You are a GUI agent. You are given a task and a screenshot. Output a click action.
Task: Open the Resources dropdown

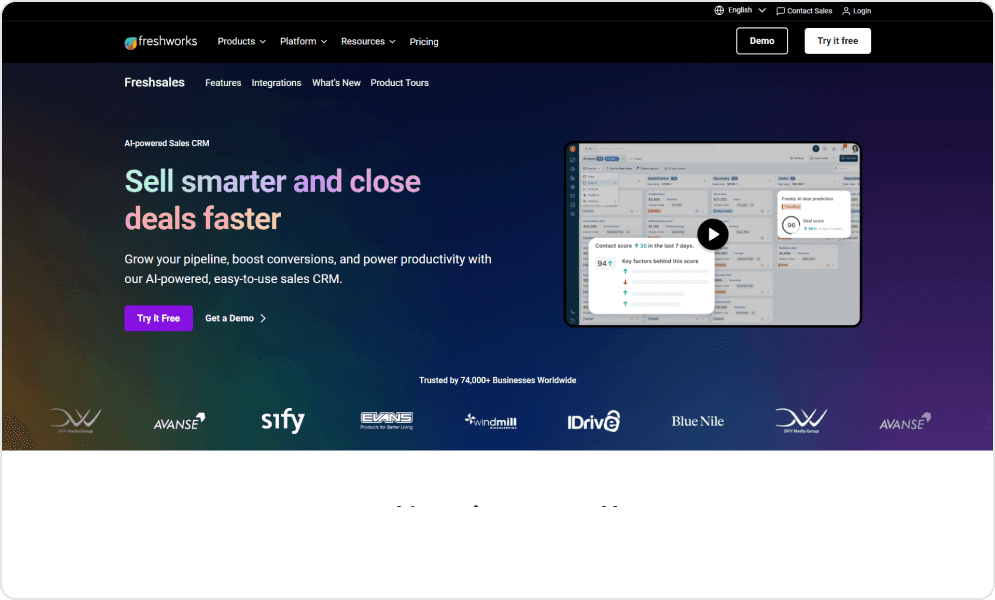pos(367,41)
